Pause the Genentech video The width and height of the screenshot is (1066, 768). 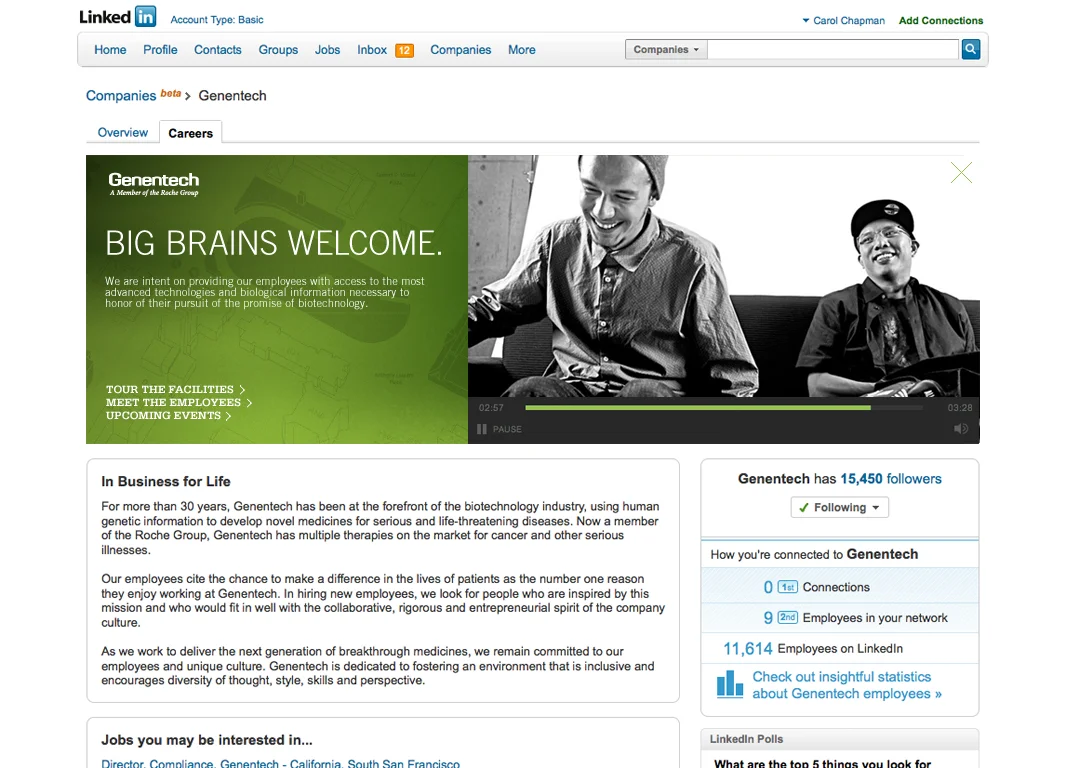499,429
